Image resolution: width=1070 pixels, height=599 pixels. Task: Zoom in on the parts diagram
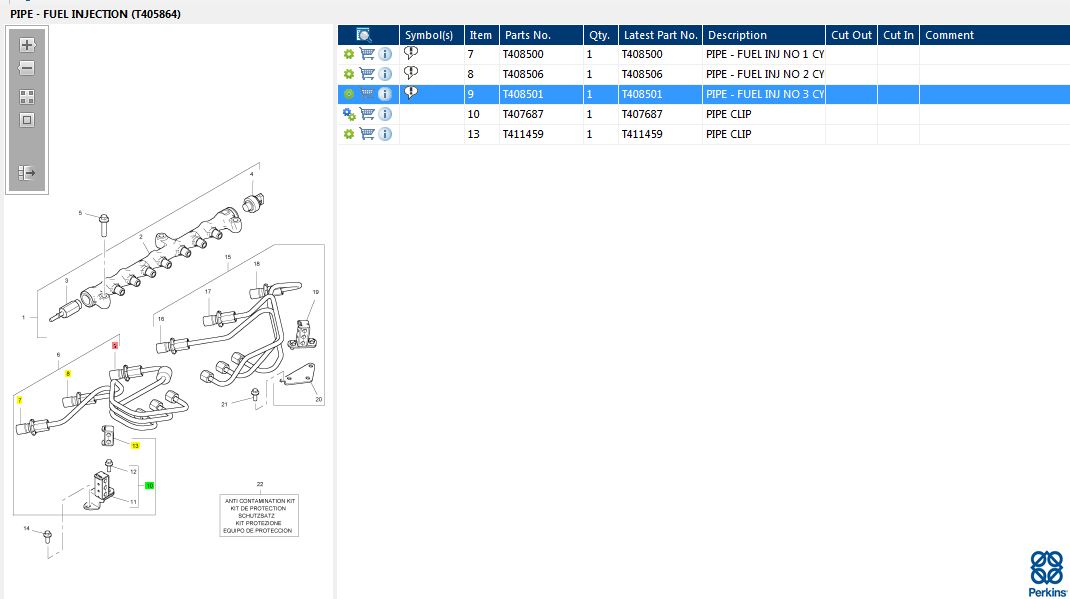pos(27,45)
